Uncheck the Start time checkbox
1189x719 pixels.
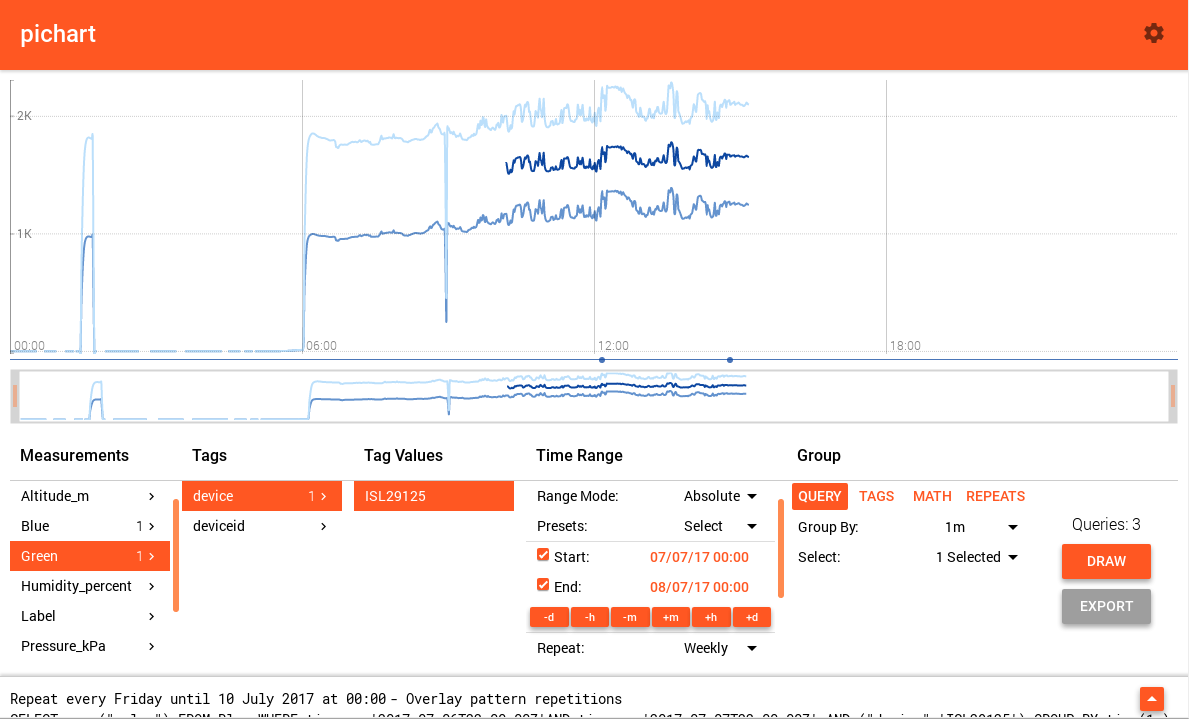(543, 555)
